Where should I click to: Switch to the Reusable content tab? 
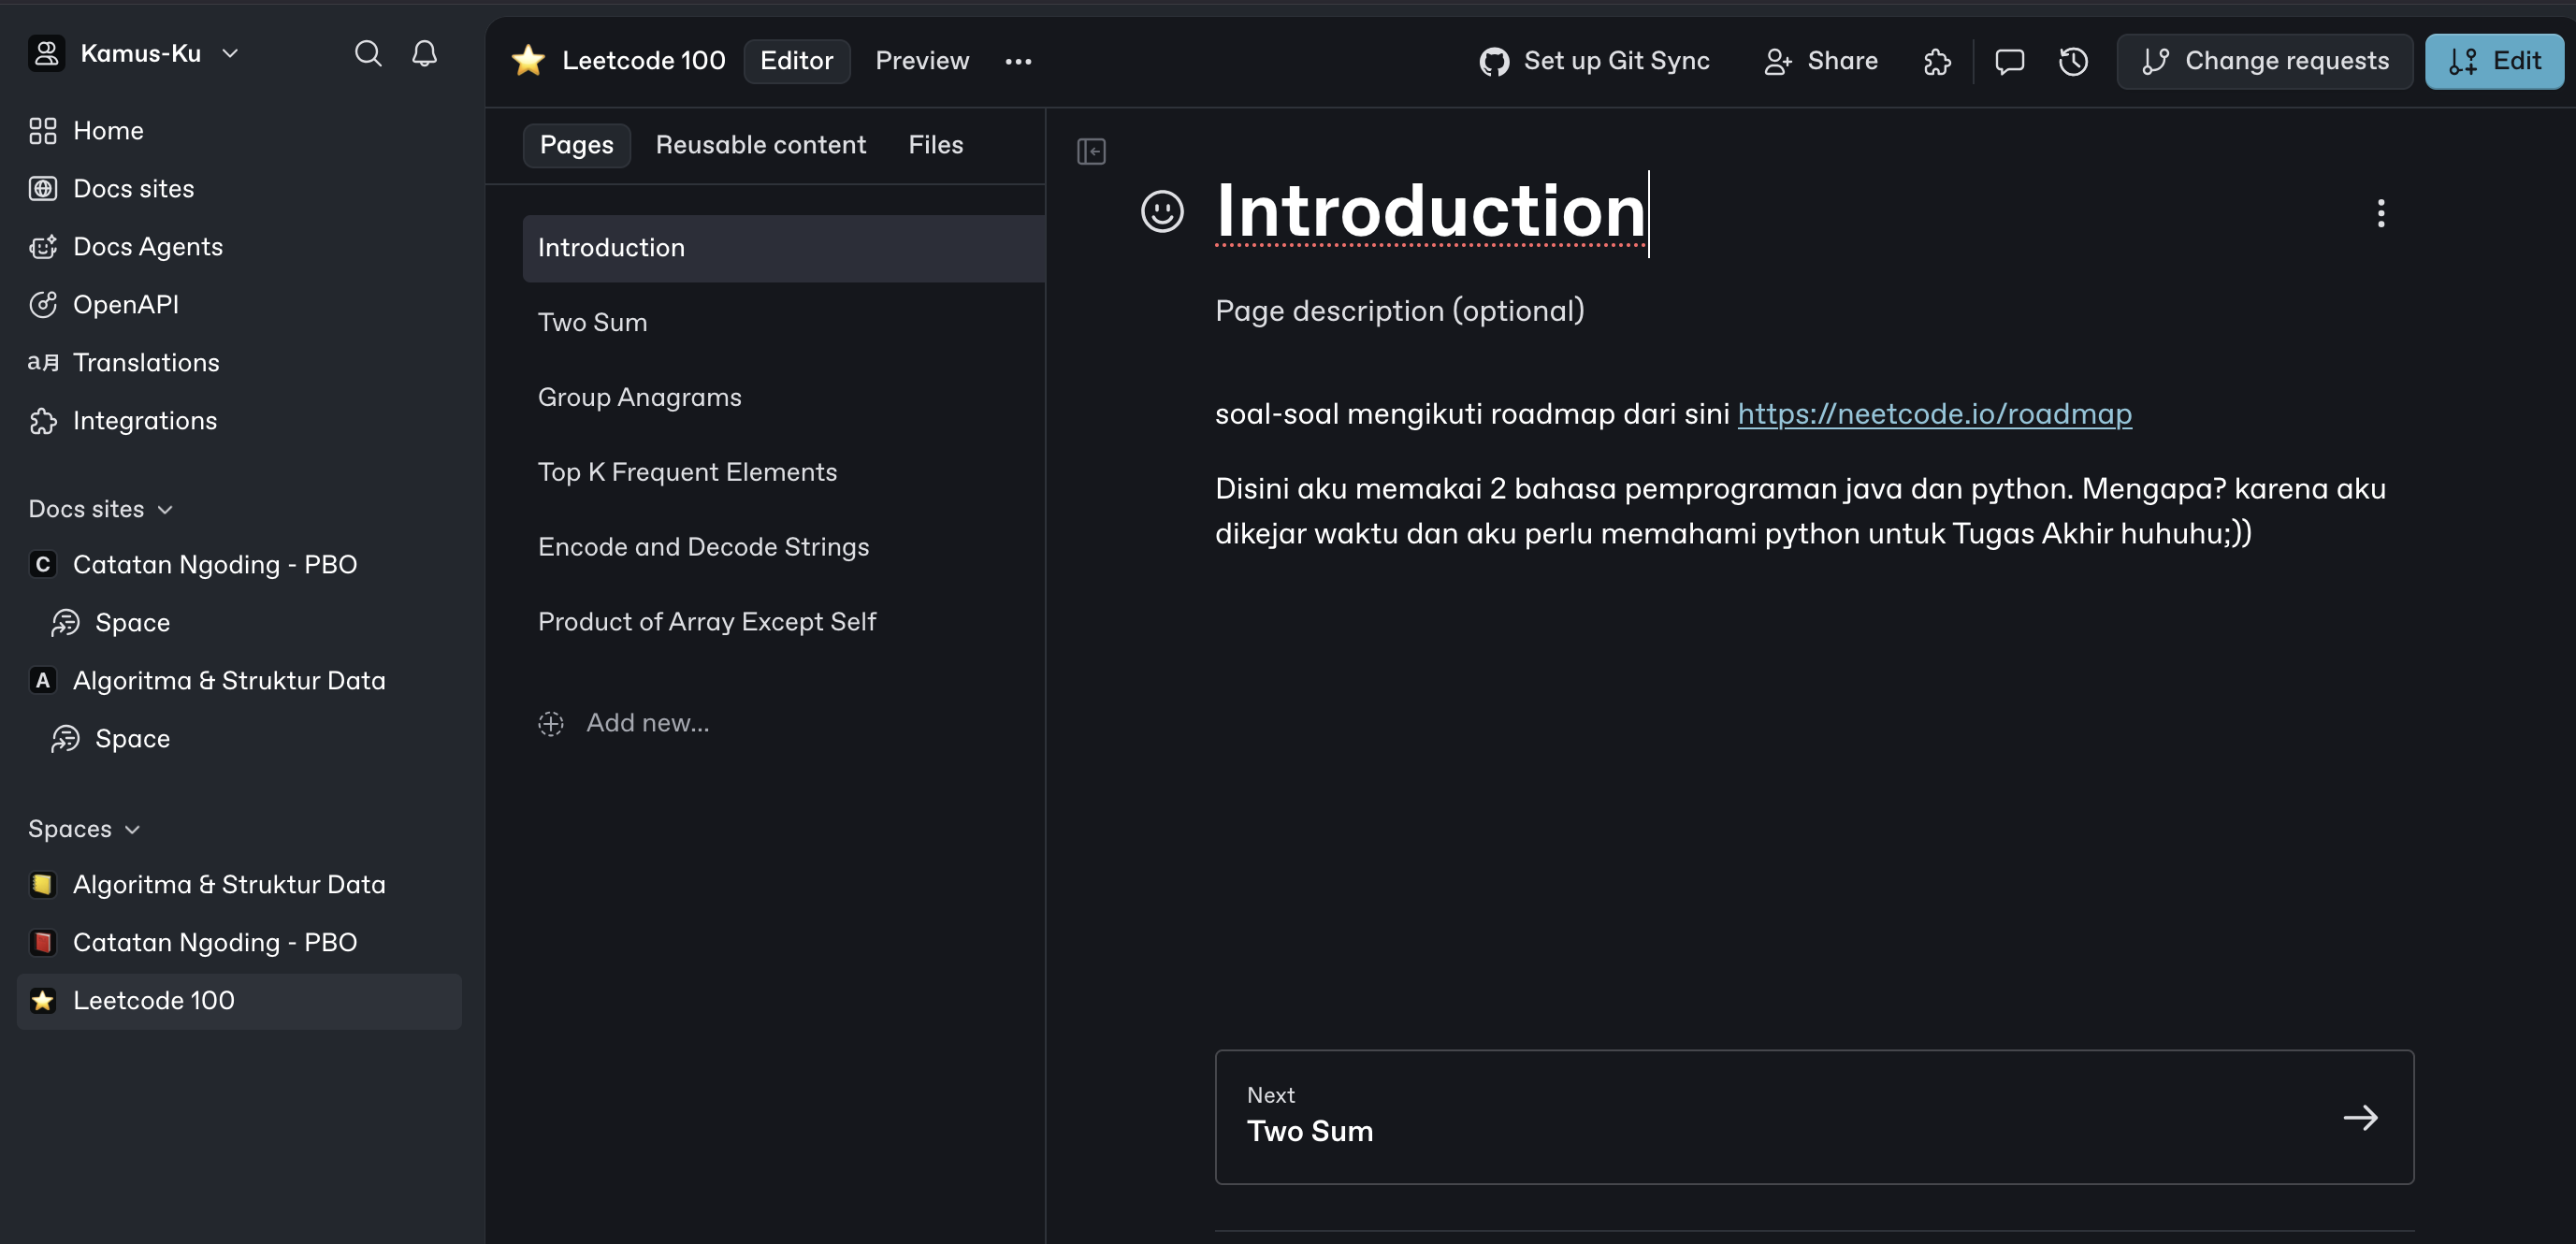pyautogui.click(x=760, y=144)
